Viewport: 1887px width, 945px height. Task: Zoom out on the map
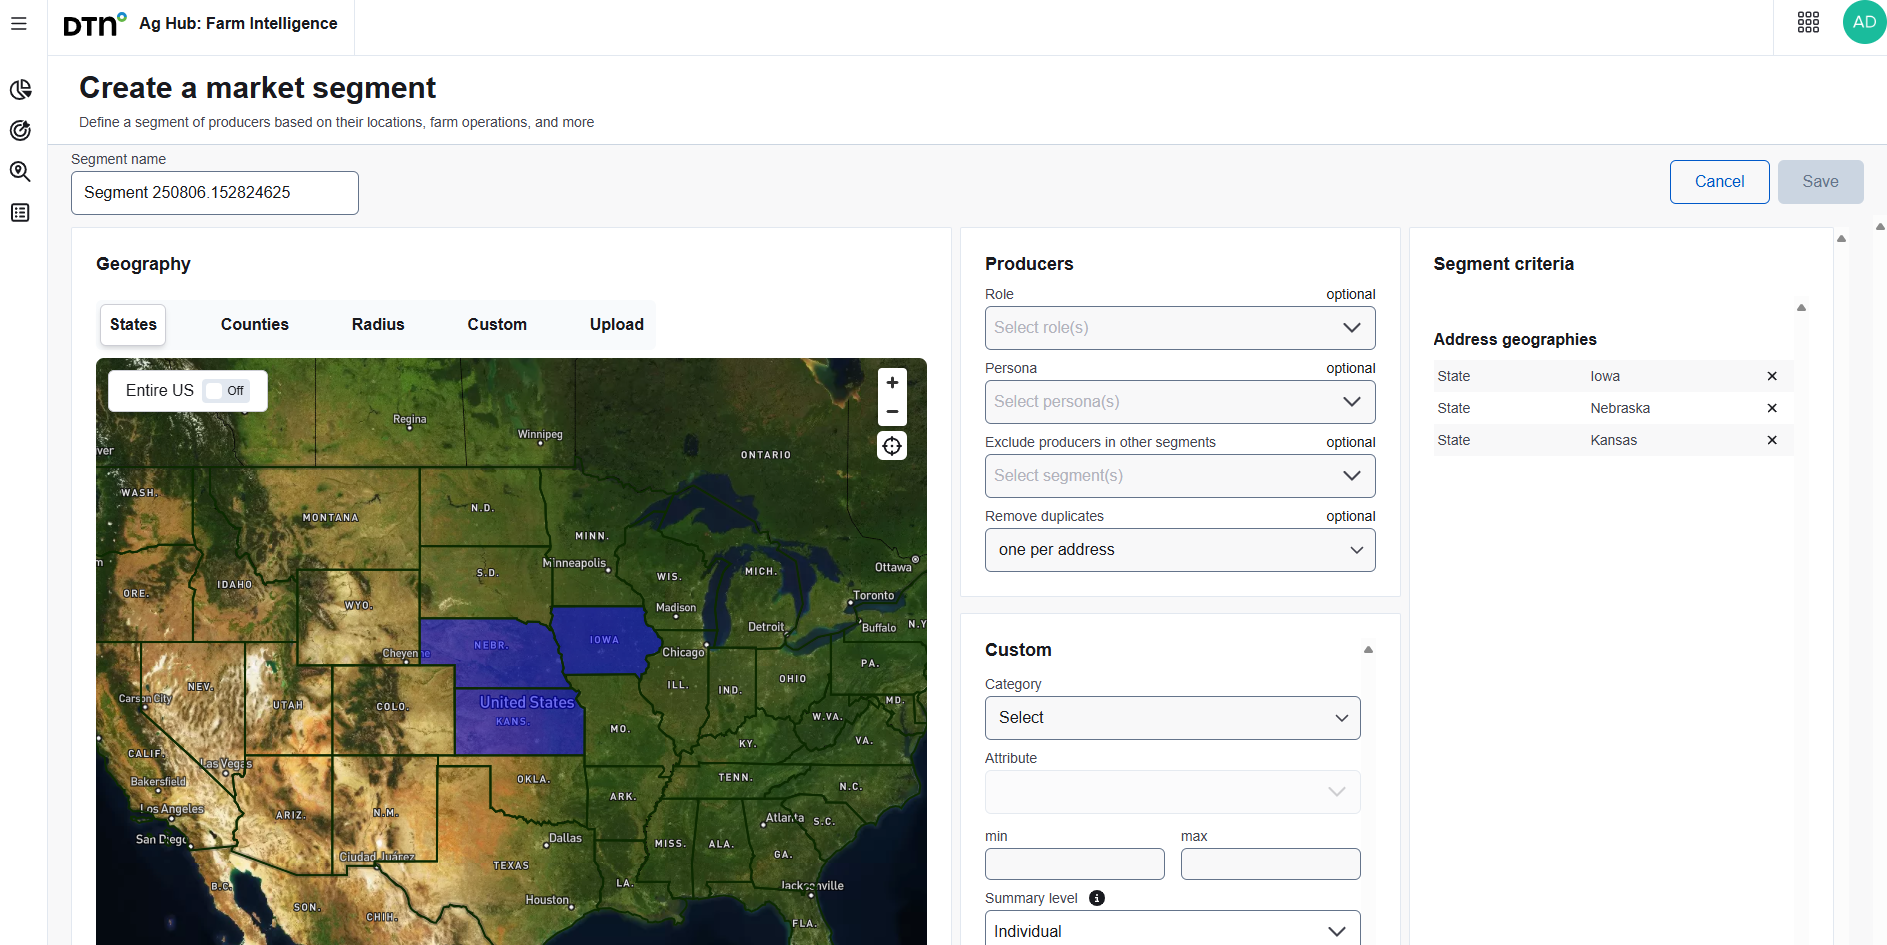pyautogui.click(x=892, y=411)
